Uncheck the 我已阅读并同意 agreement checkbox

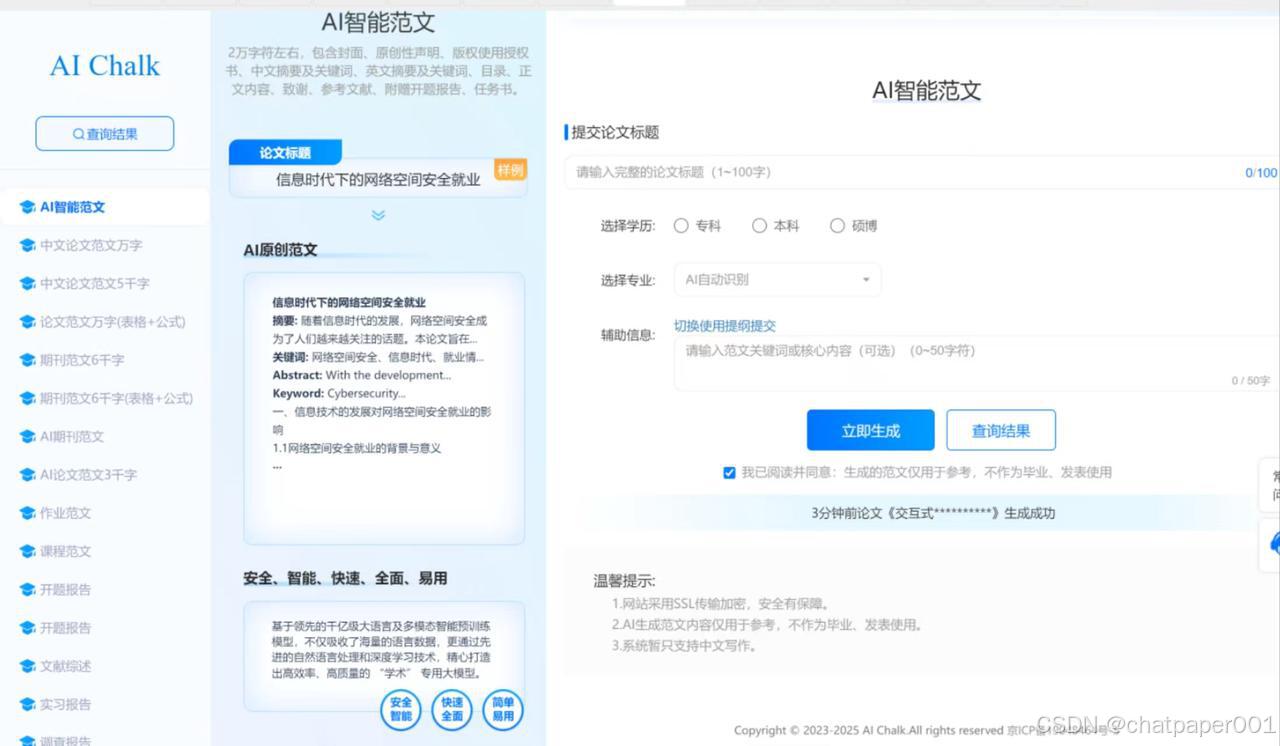pos(729,473)
